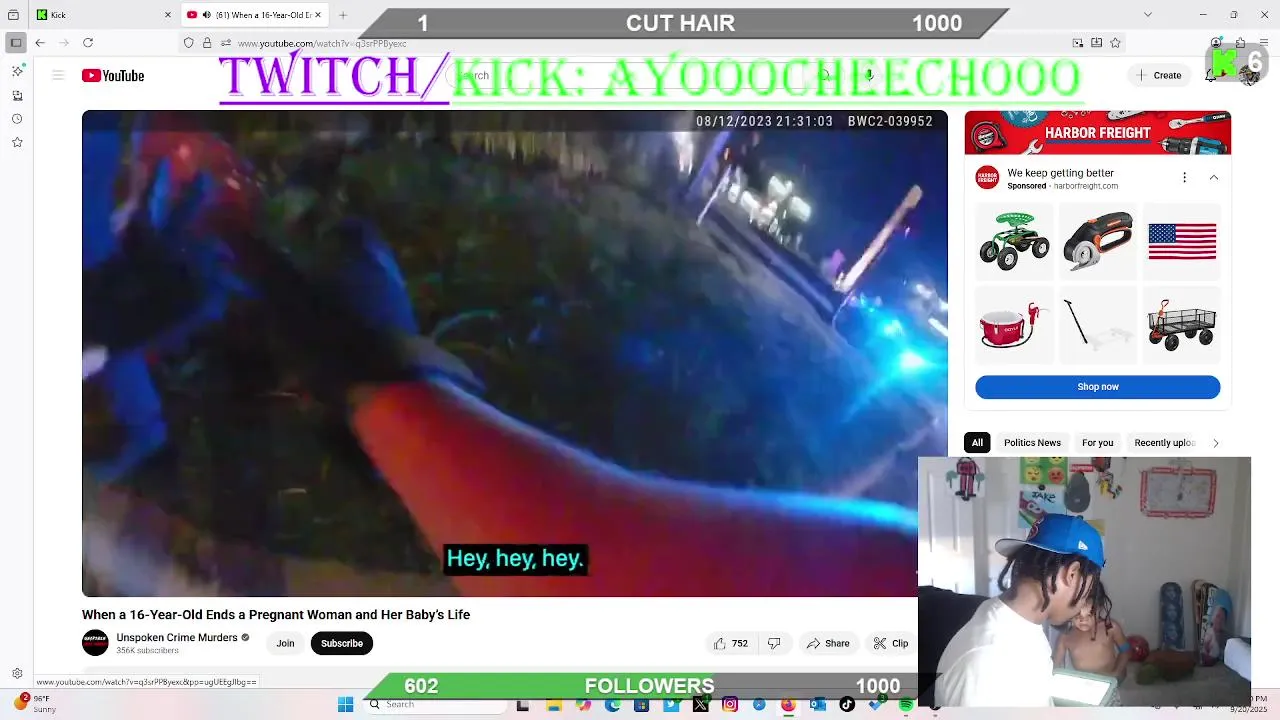The width and height of the screenshot is (1280, 720).
Task: Dislike the video
Action: coord(774,643)
